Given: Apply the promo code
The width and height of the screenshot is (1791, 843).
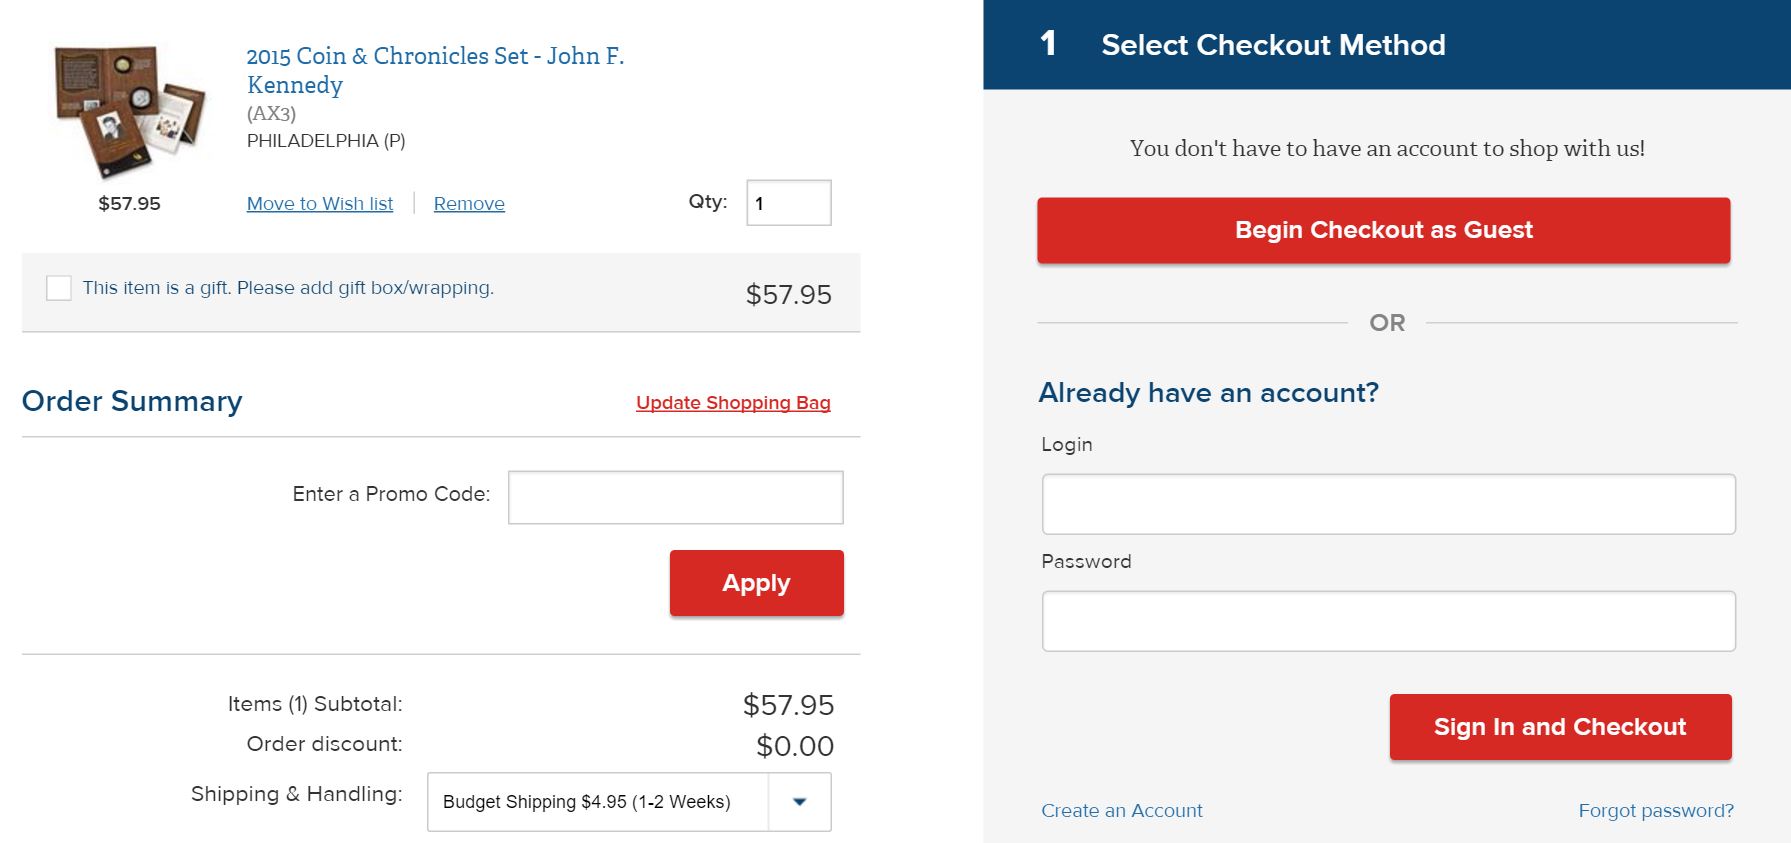Looking at the screenshot, I should pyautogui.click(x=757, y=583).
